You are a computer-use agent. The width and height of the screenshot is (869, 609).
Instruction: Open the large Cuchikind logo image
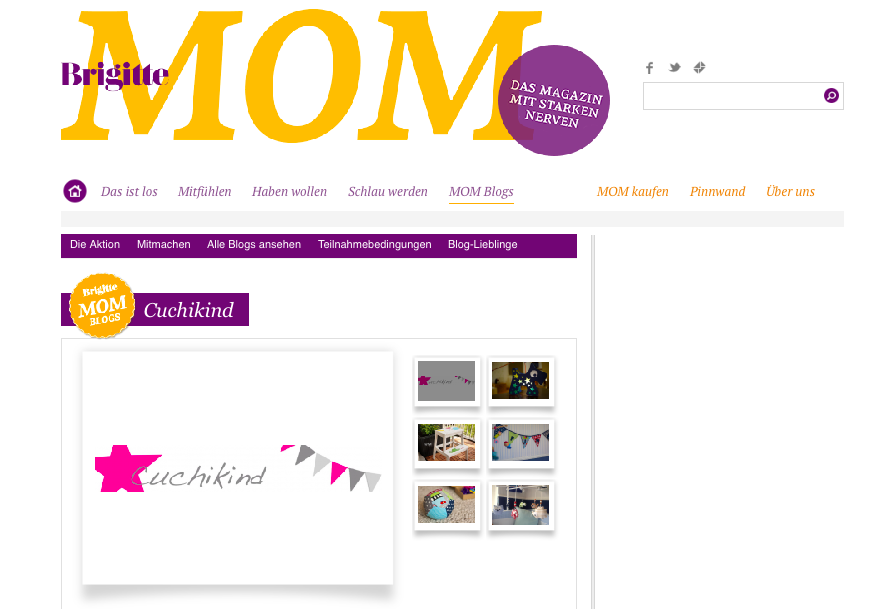pyautogui.click(x=238, y=468)
